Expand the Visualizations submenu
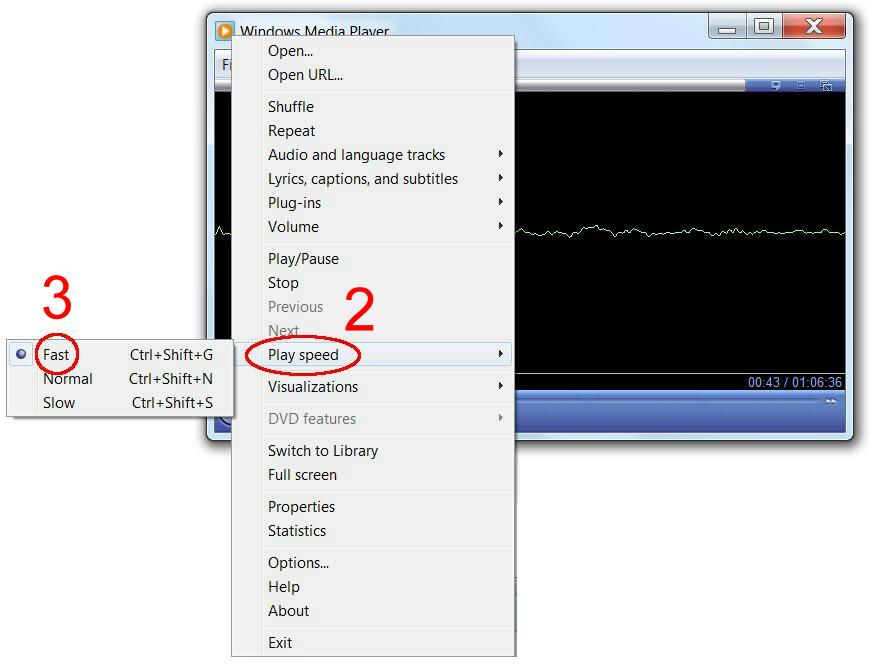Image resolution: width=872 pixels, height=666 pixels. click(x=313, y=387)
